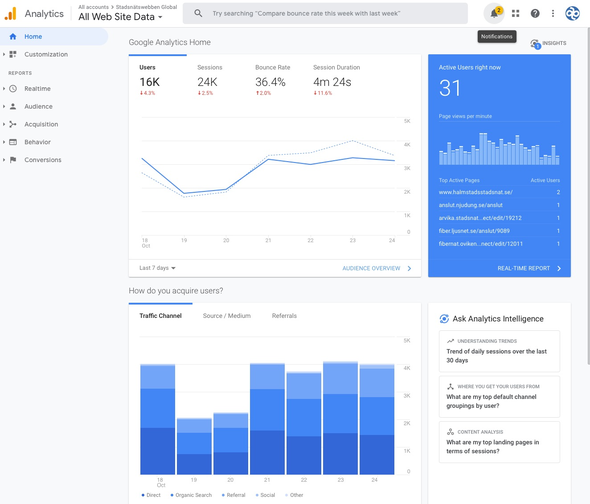Viewport: 590px width, 504px height.
Task: Click the Understanding Trends line icon
Action: point(450,341)
